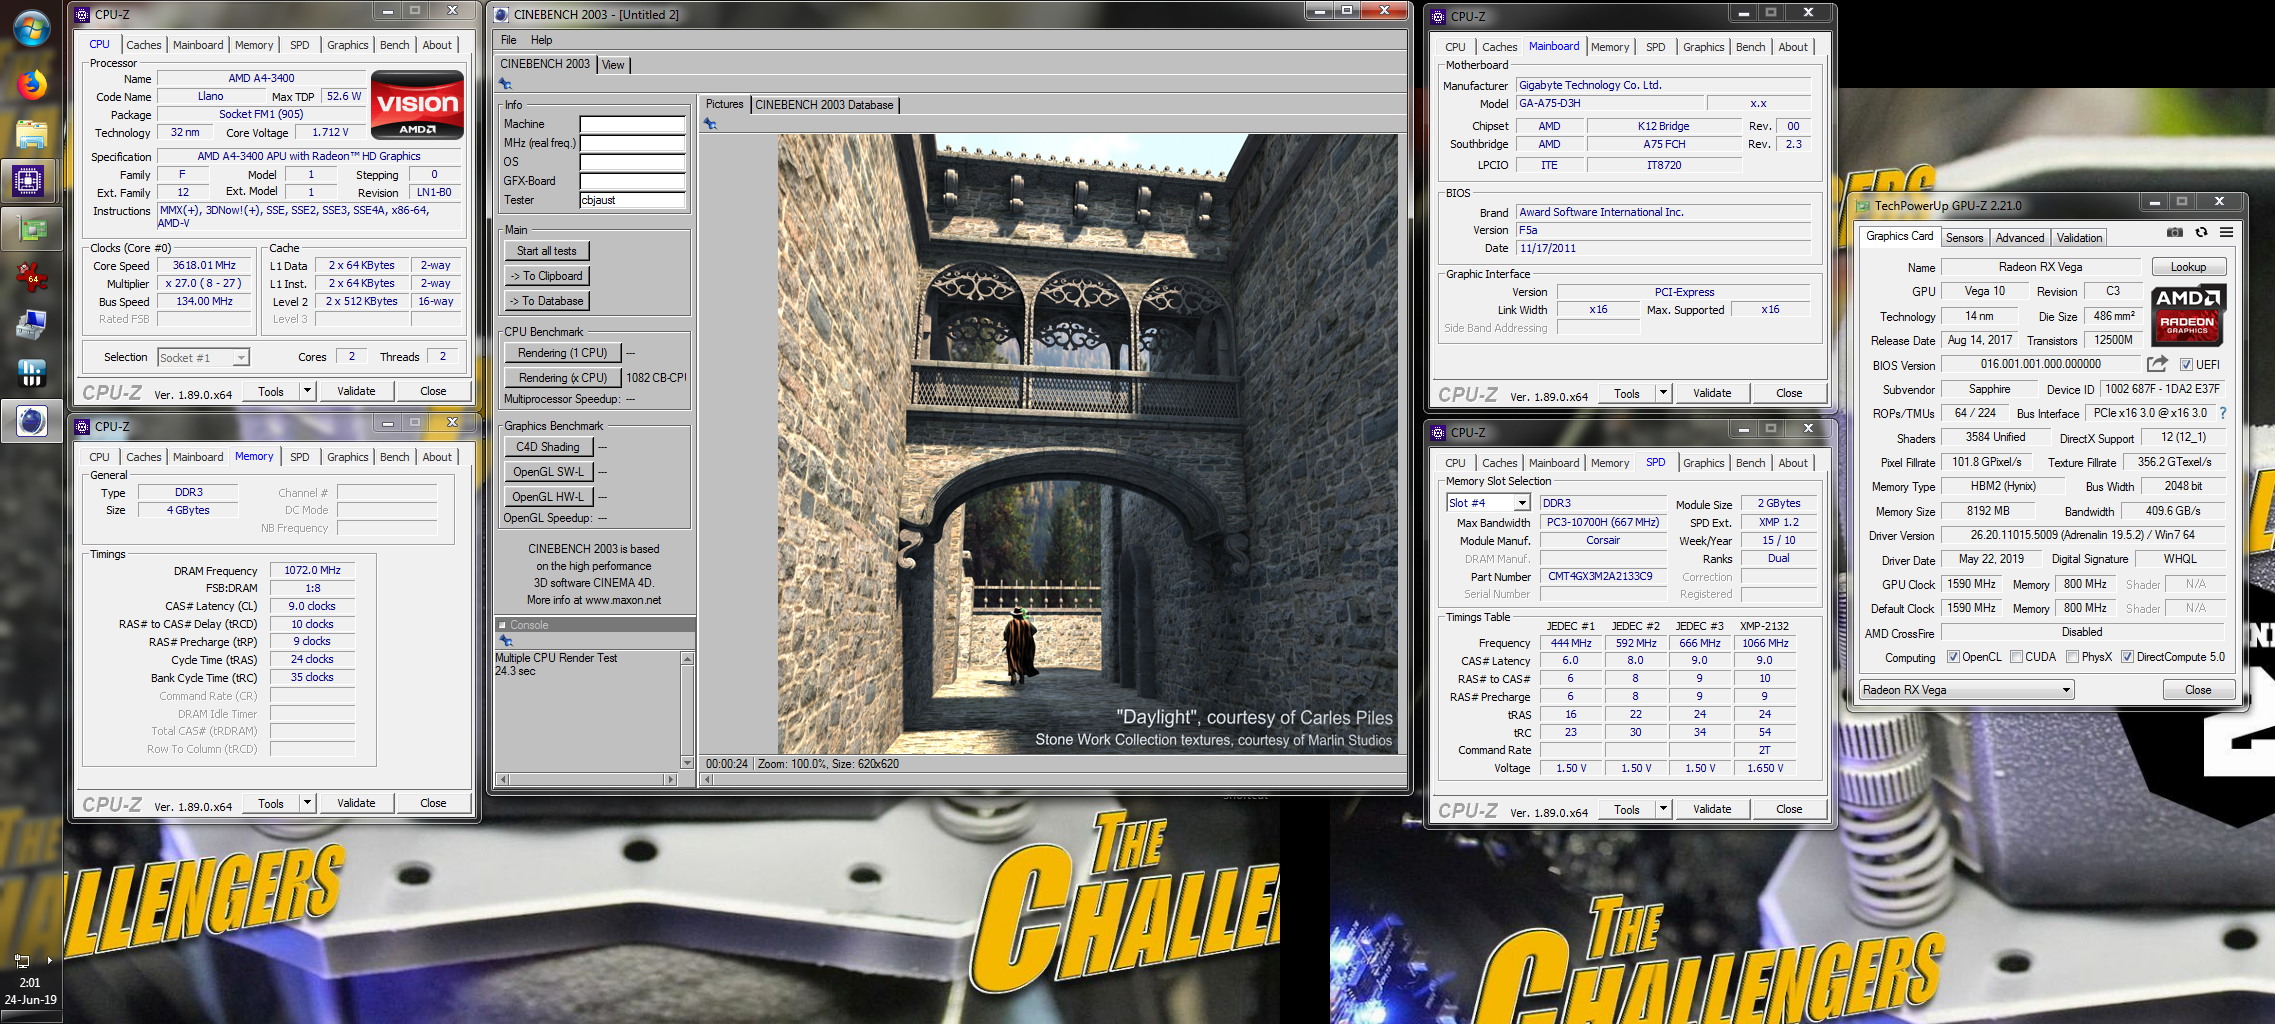This screenshot has width=2275, height=1024.
Task: Run OpenGL SW-L benchmark
Action: click(548, 472)
